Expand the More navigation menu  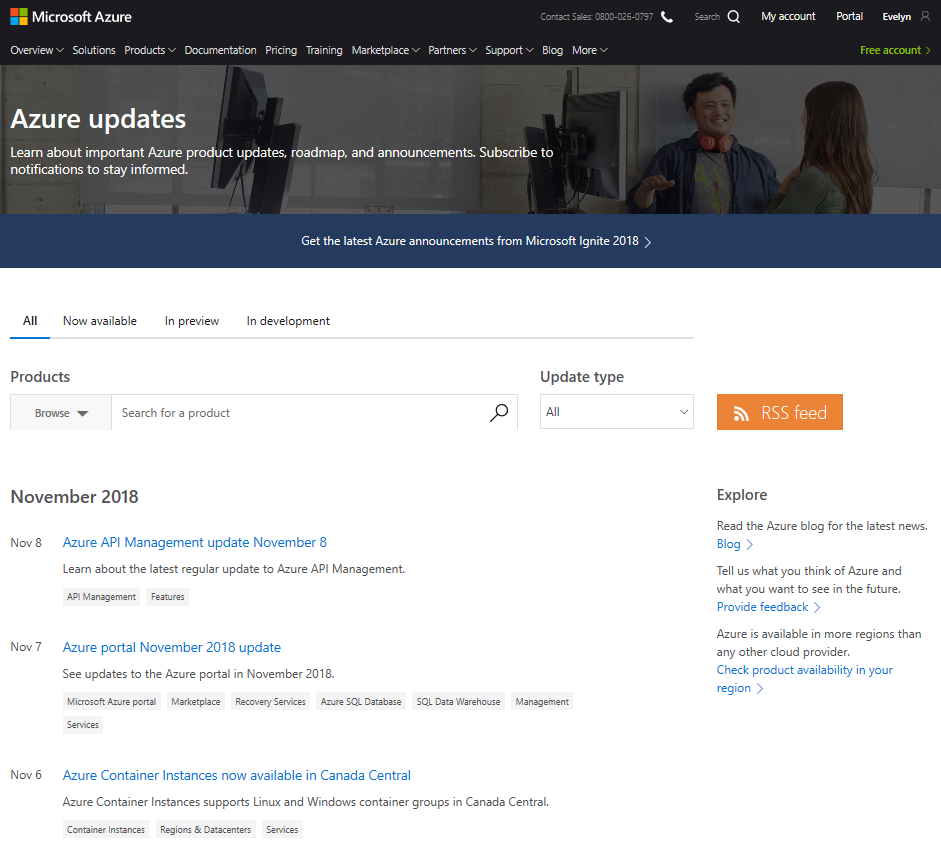(589, 49)
